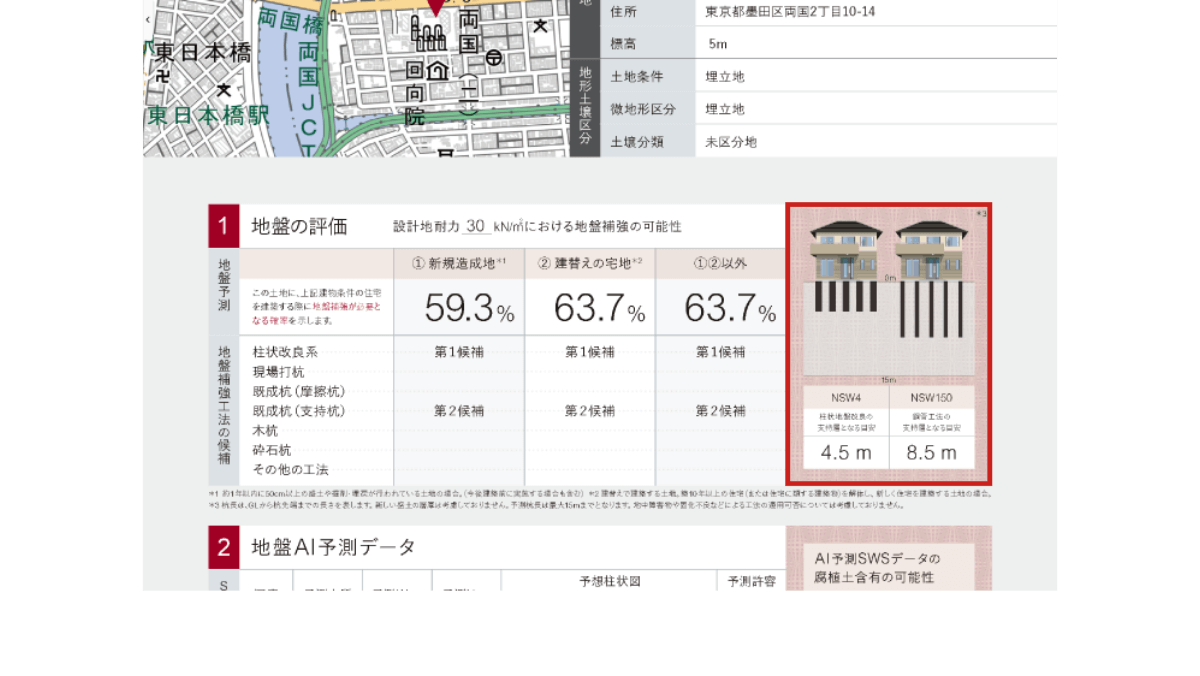Click the 4.5 m support layer depth
This screenshot has width=1200, height=676.
(846, 452)
